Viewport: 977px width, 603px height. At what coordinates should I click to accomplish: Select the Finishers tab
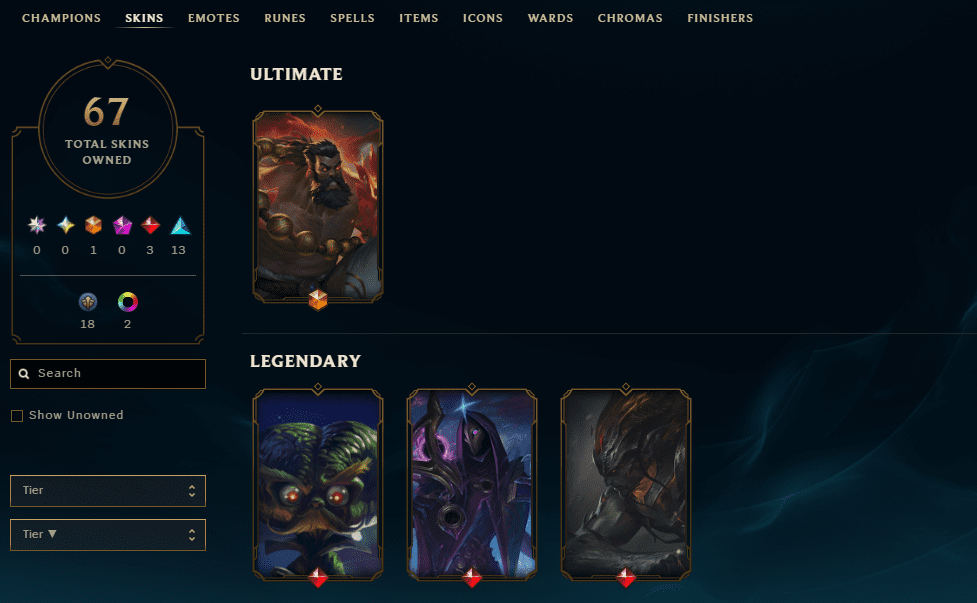pos(720,18)
